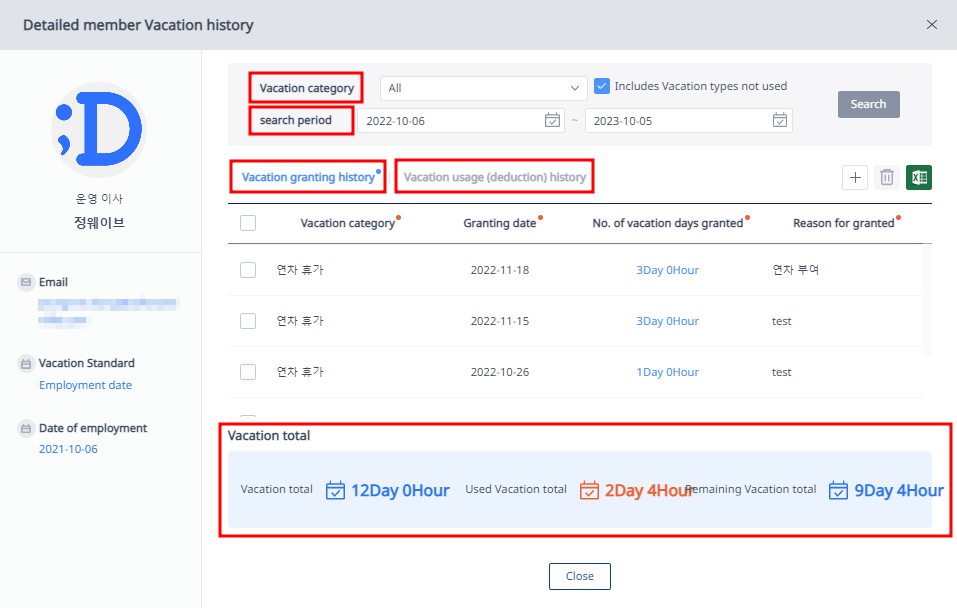Click the blue calendar icon next to Vacation total
Image resolution: width=957 pixels, height=608 pixels.
[x=335, y=490]
